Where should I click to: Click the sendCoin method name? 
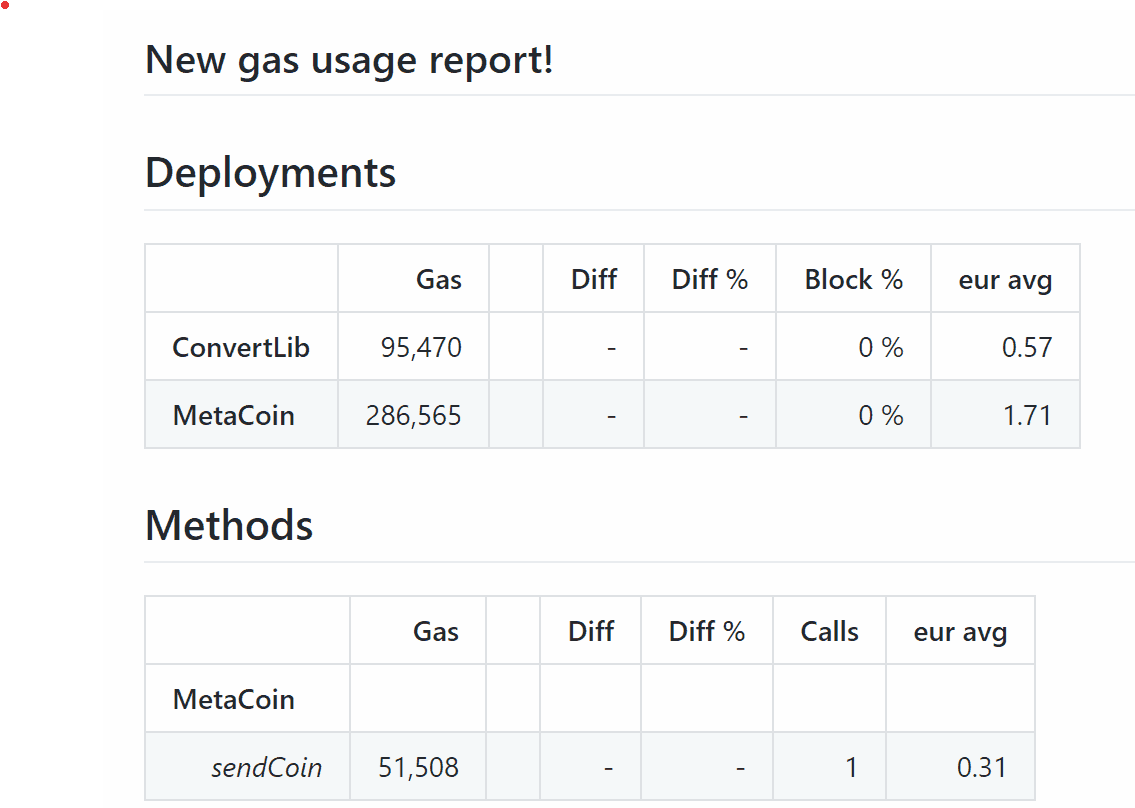266,767
